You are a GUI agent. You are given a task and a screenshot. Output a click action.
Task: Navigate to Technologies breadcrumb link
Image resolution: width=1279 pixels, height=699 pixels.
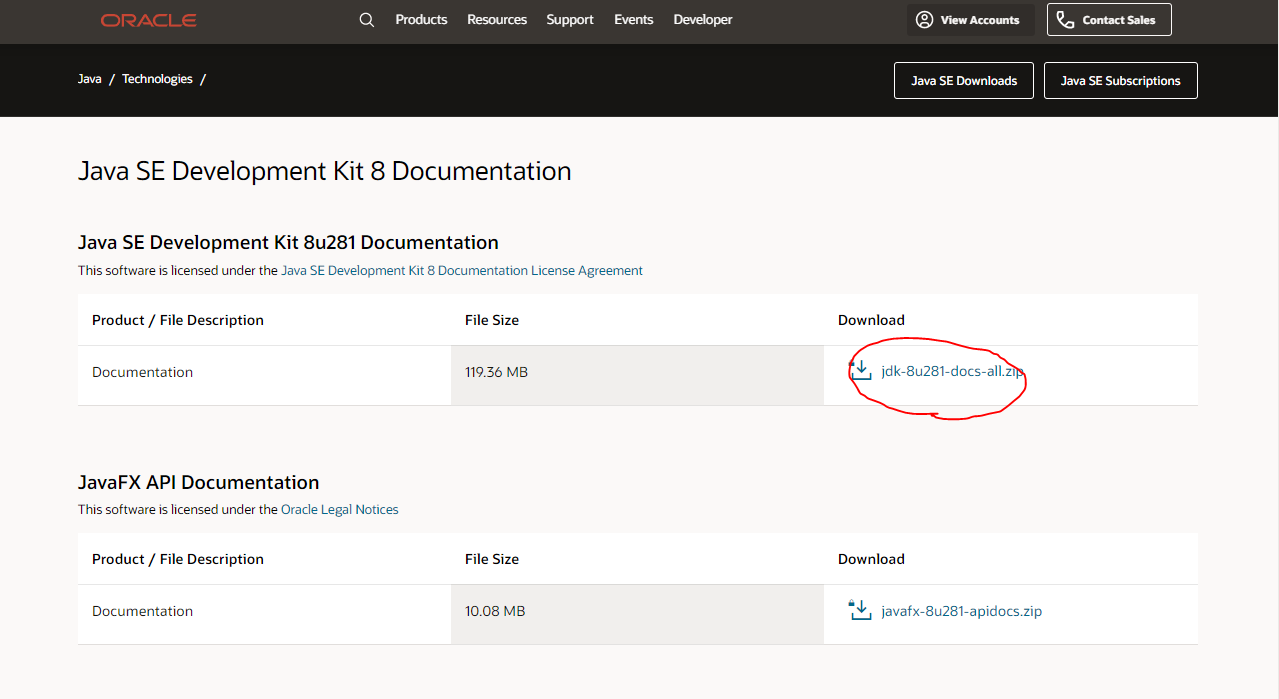click(x=157, y=79)
